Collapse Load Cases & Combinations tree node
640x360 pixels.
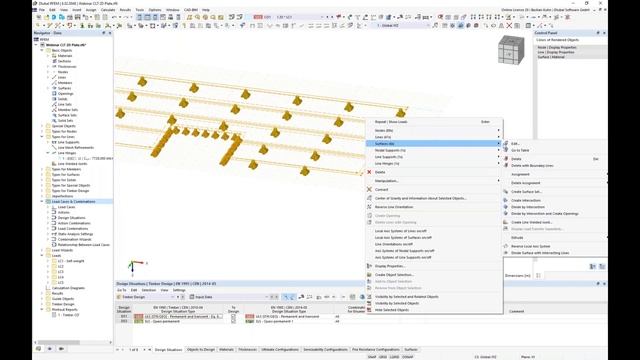click(x=42, y=202)
